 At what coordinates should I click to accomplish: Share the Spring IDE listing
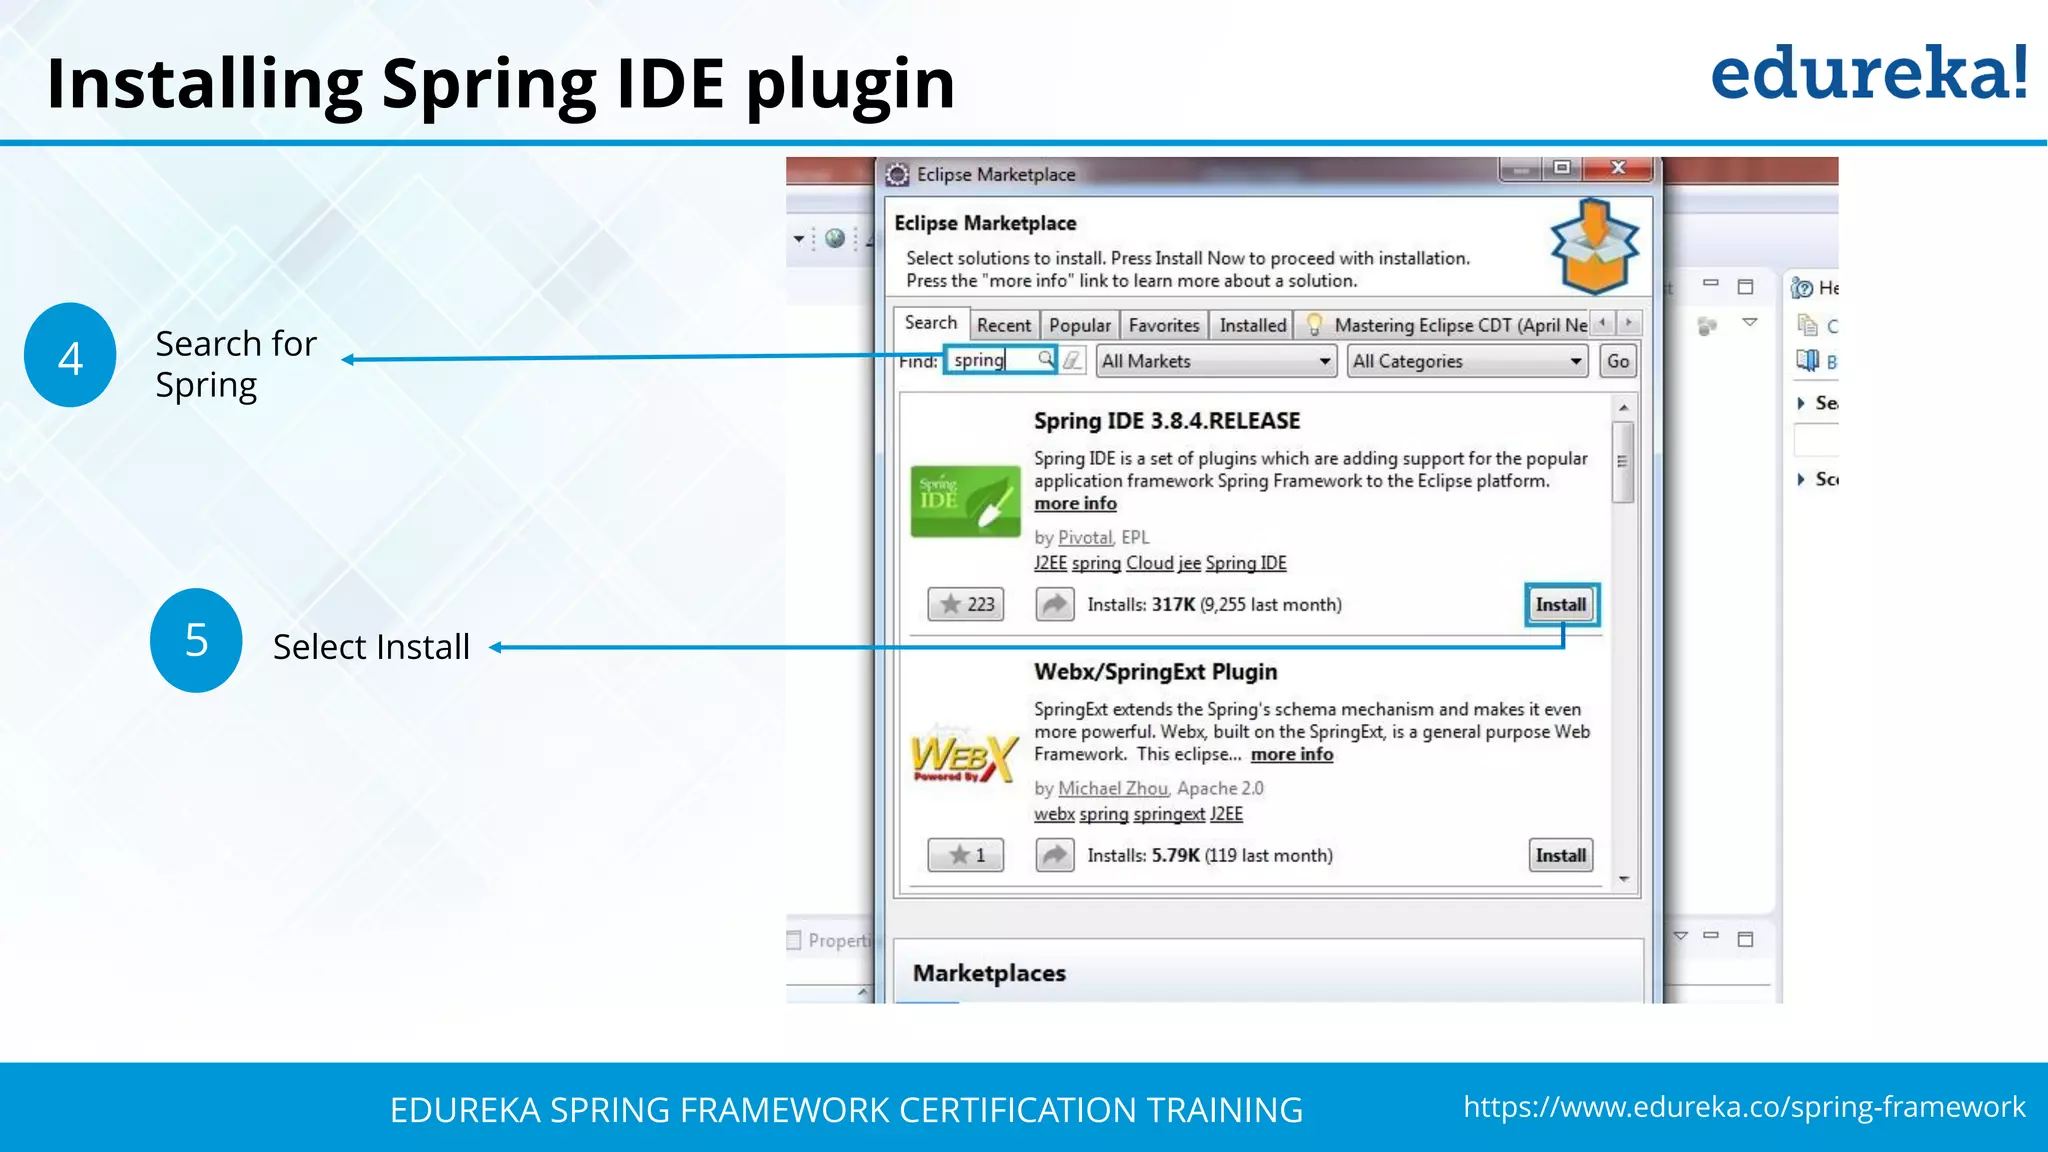point(1054,604)
